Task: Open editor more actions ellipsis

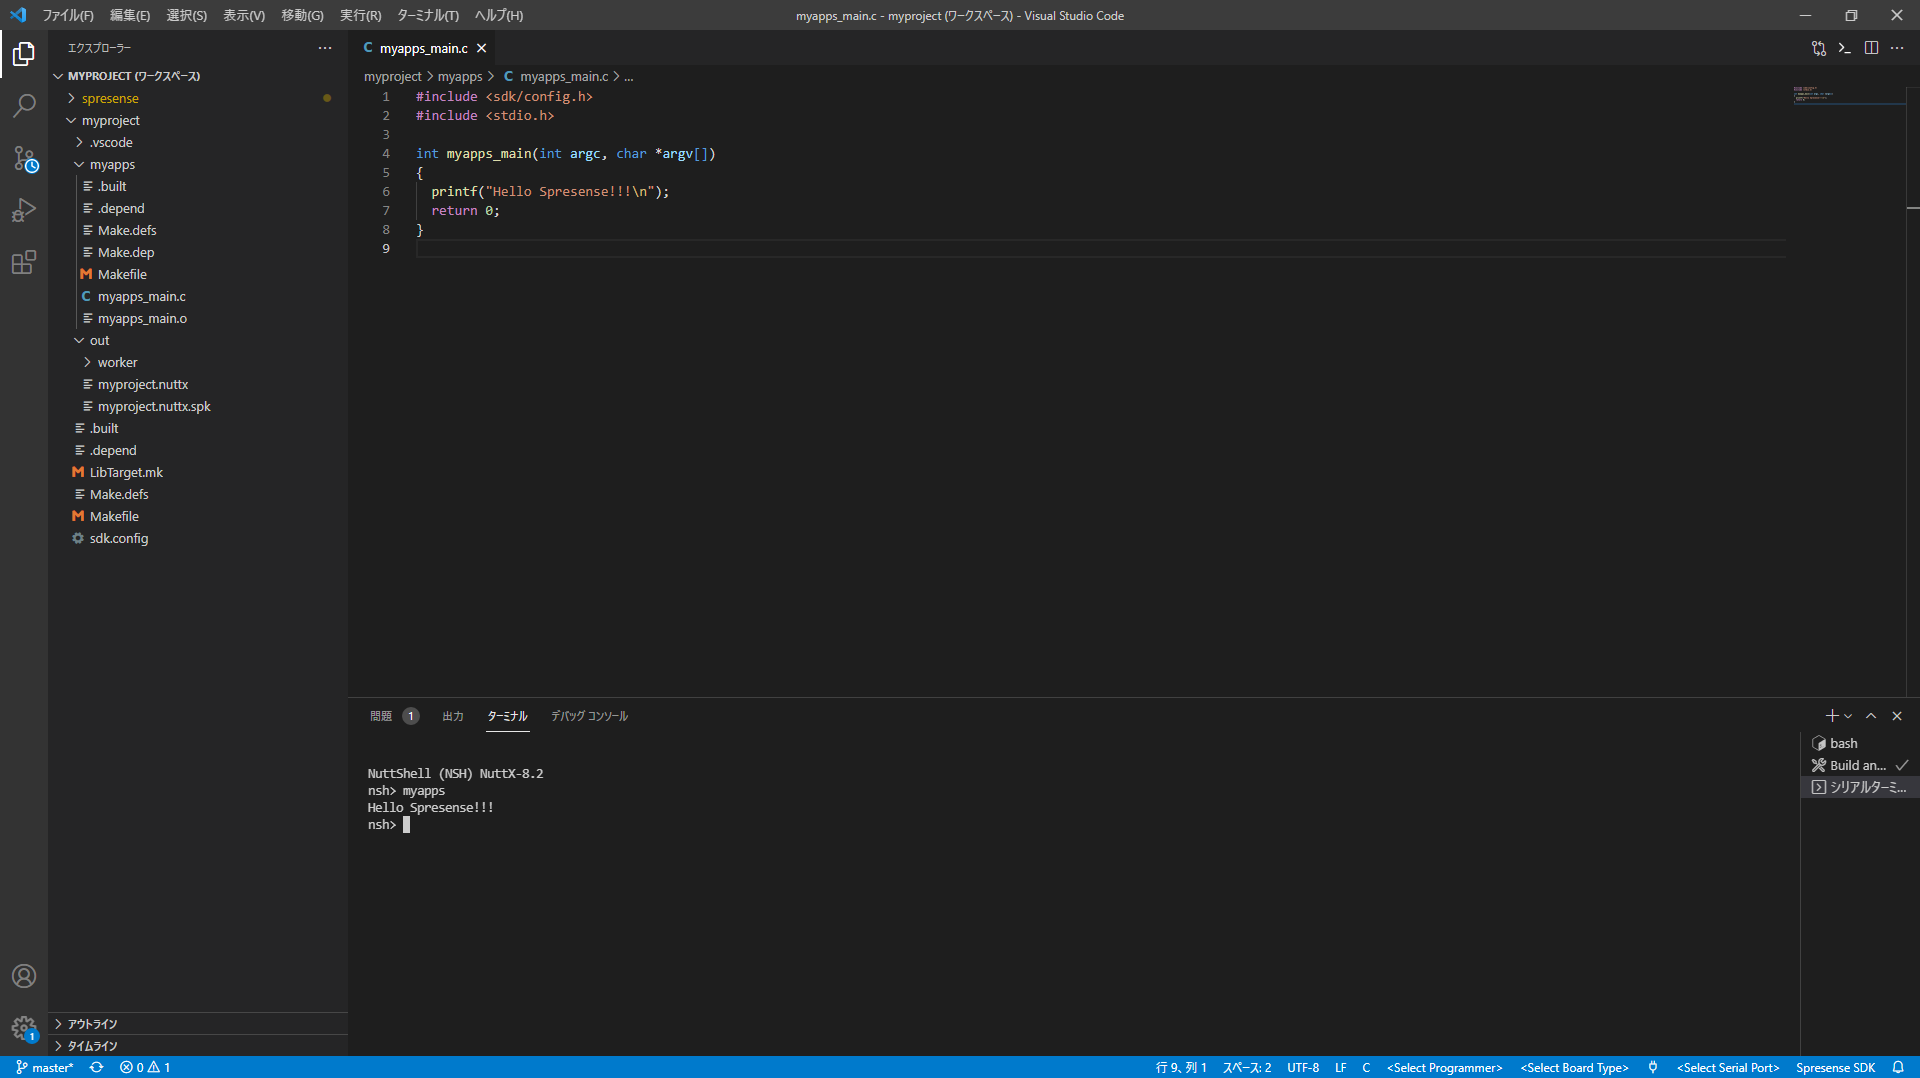Action: (1897, 48)
